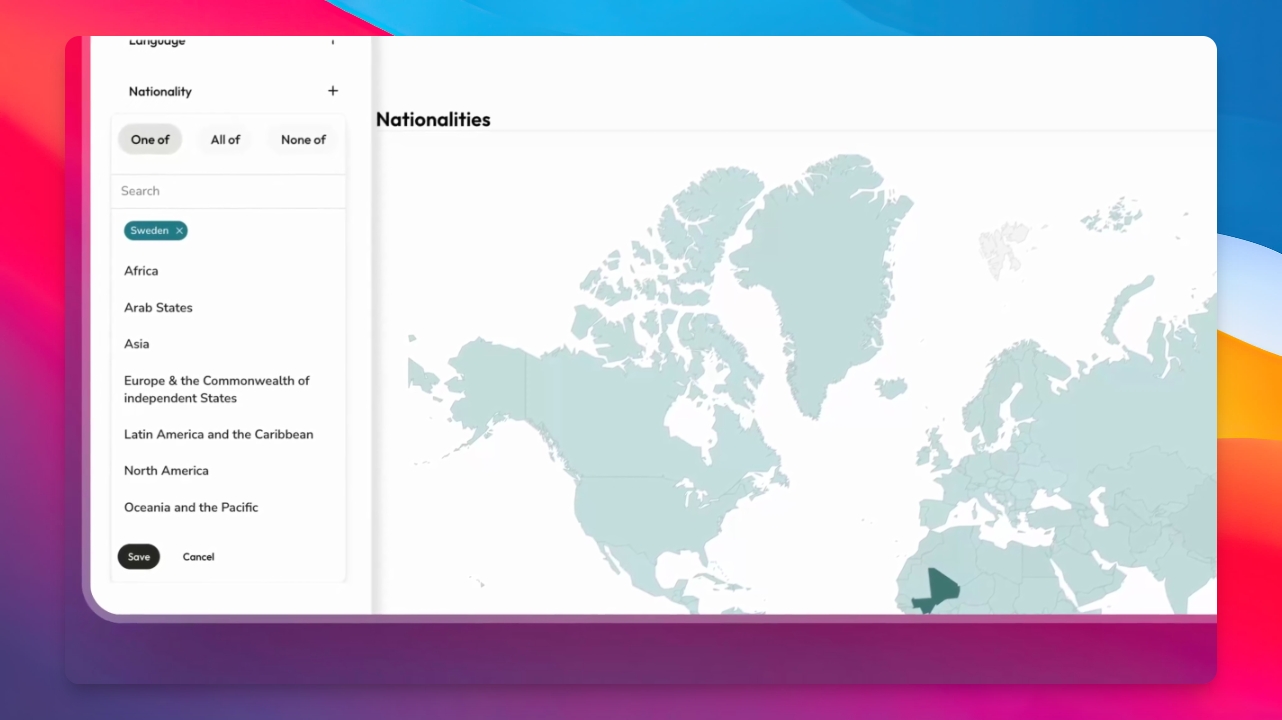
Task: Select the "One of" filter mode
Action: pyautogui.click(x=150, y=140)
